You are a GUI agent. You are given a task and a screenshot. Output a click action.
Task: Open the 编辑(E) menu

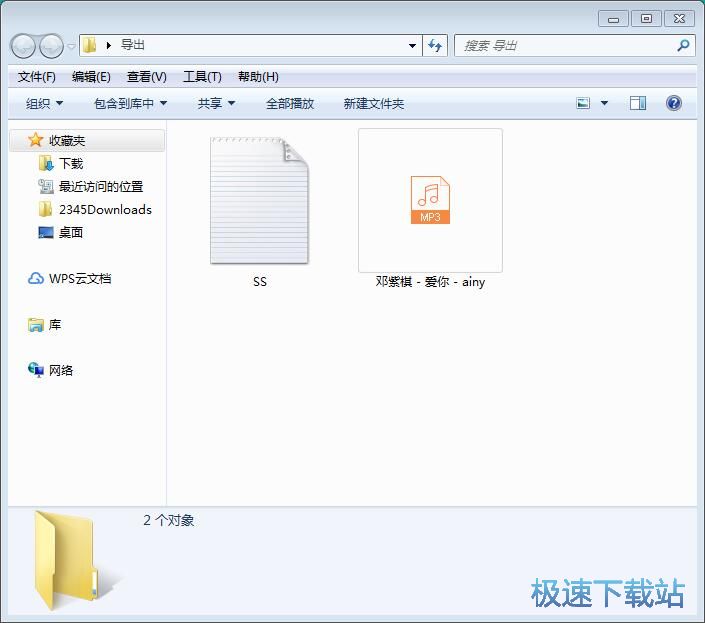click(91, 77)
